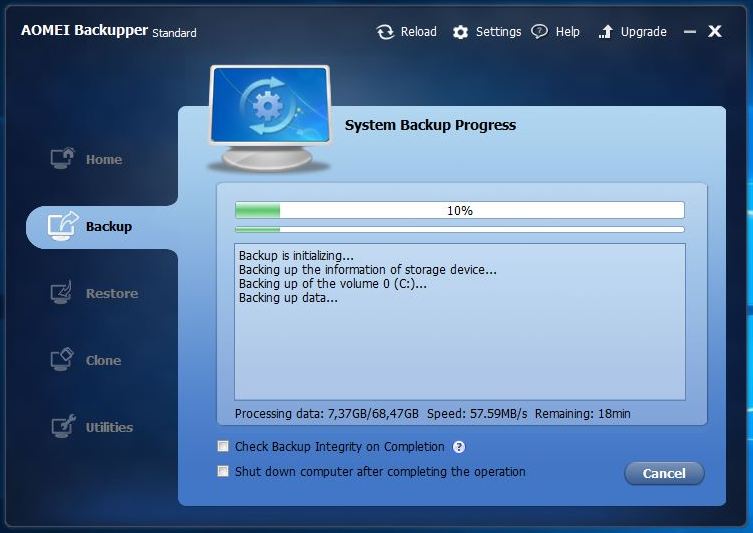Click the Upgrade arrow icon
753x533 pixels.
[x=606, y=32]
